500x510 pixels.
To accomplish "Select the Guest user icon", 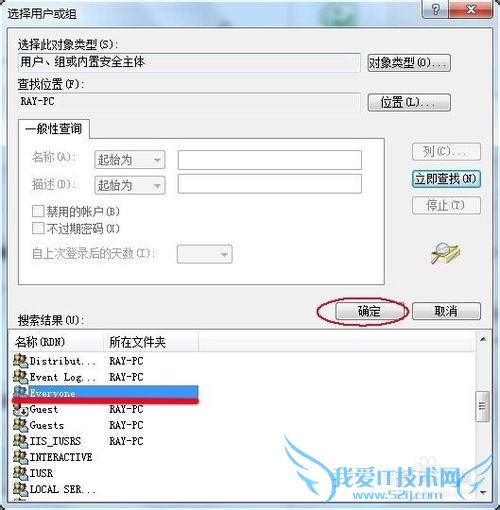I will click(21, 409).
